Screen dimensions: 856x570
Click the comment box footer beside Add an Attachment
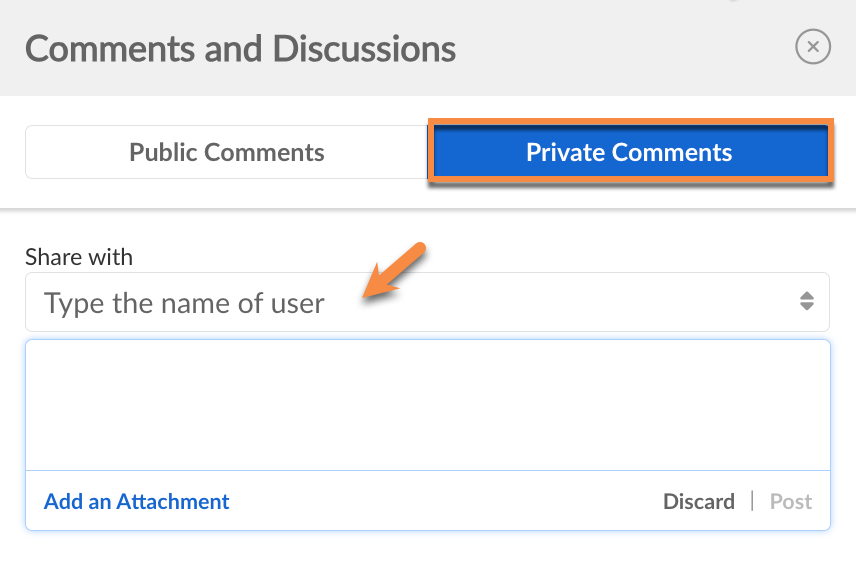[x=440, y=501]
